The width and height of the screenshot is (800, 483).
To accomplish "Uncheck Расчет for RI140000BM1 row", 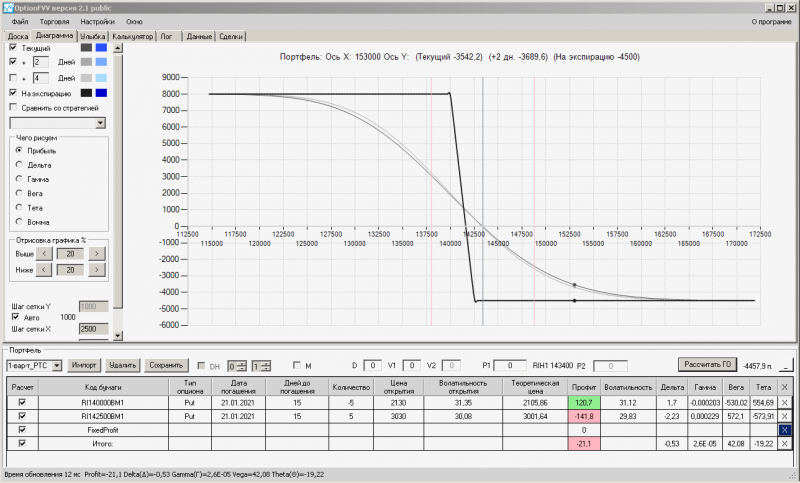I will pyautogui.click(x=22, y=402).
